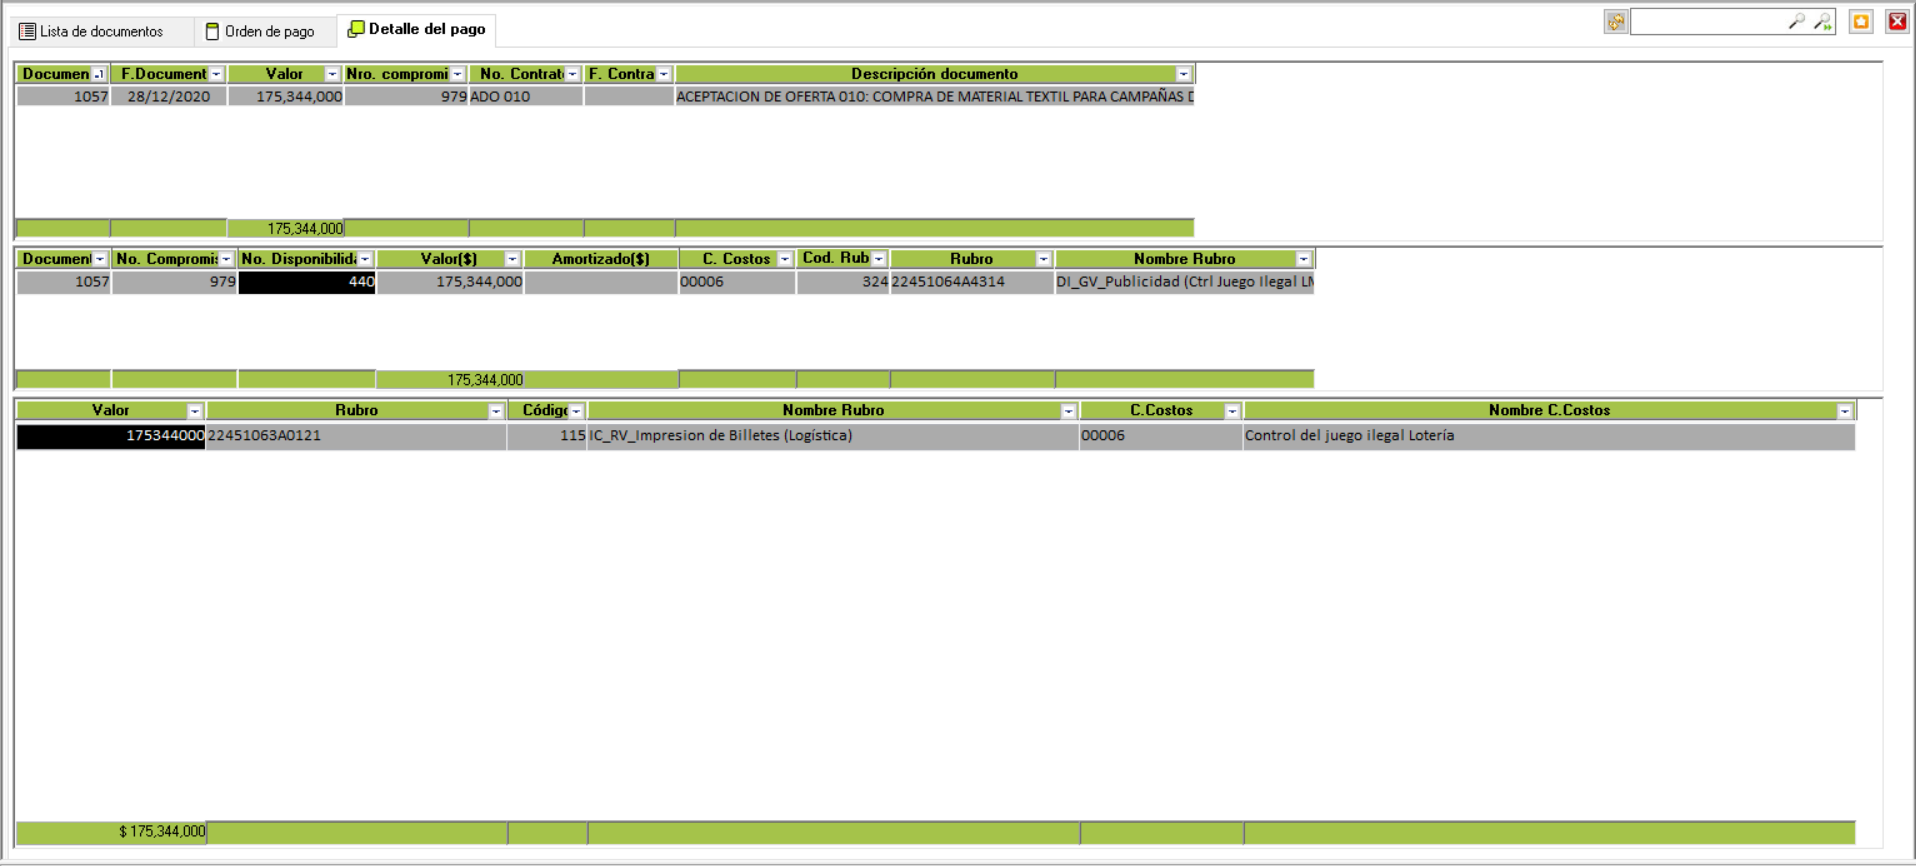
Task: Open the bottom-grid Nombre Rubro filter dropdown
Action: 1068,411
